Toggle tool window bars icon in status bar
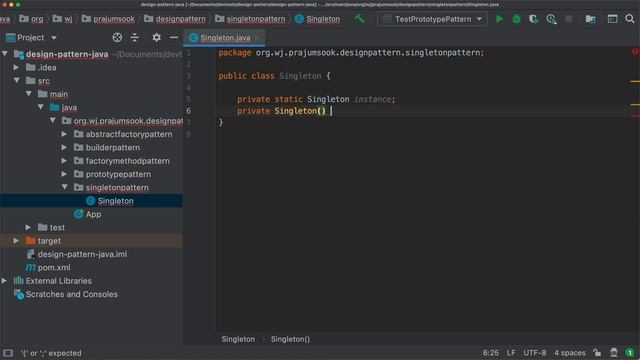The image size is (640, 360). [8, 353]
